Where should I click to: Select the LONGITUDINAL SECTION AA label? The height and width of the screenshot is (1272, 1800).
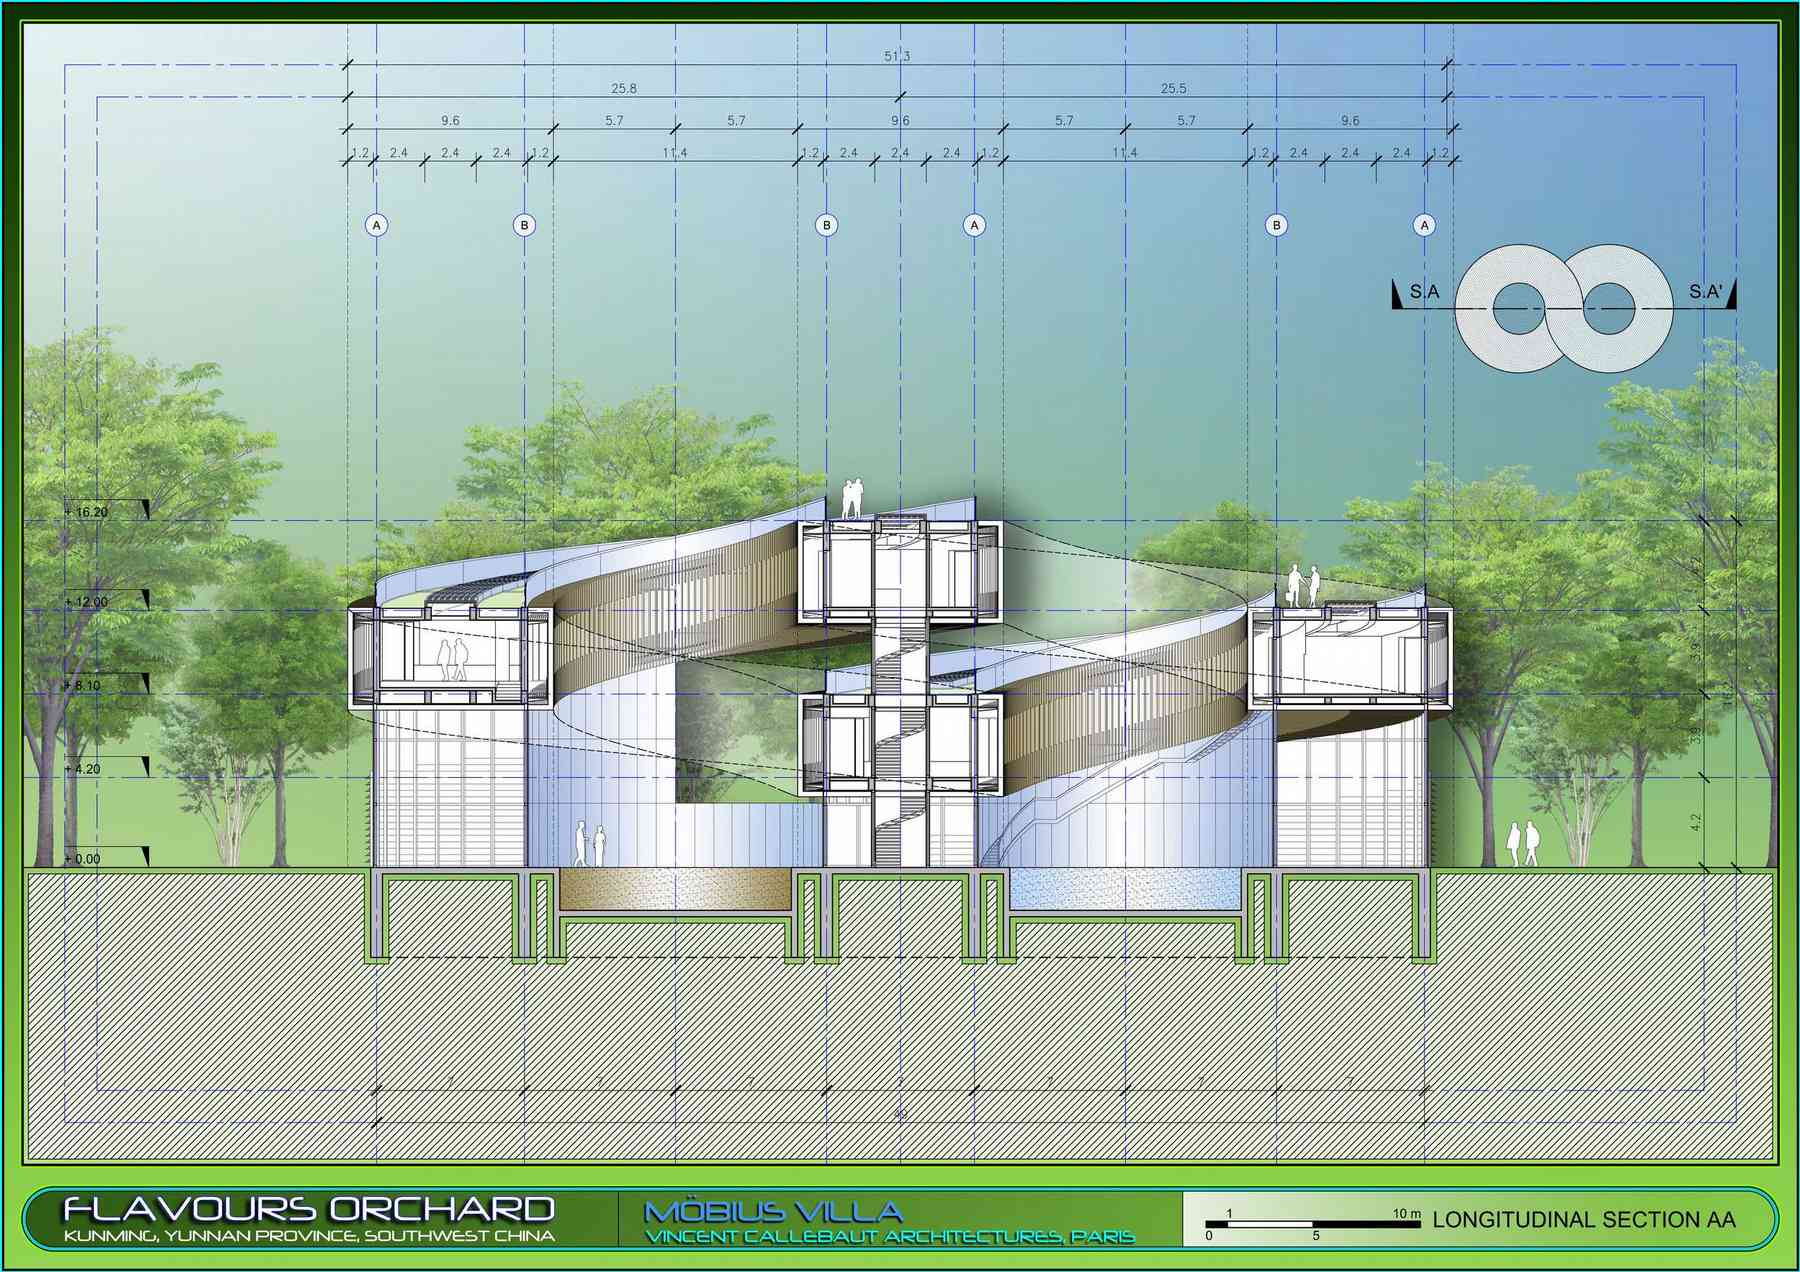coord(1583,1220)
